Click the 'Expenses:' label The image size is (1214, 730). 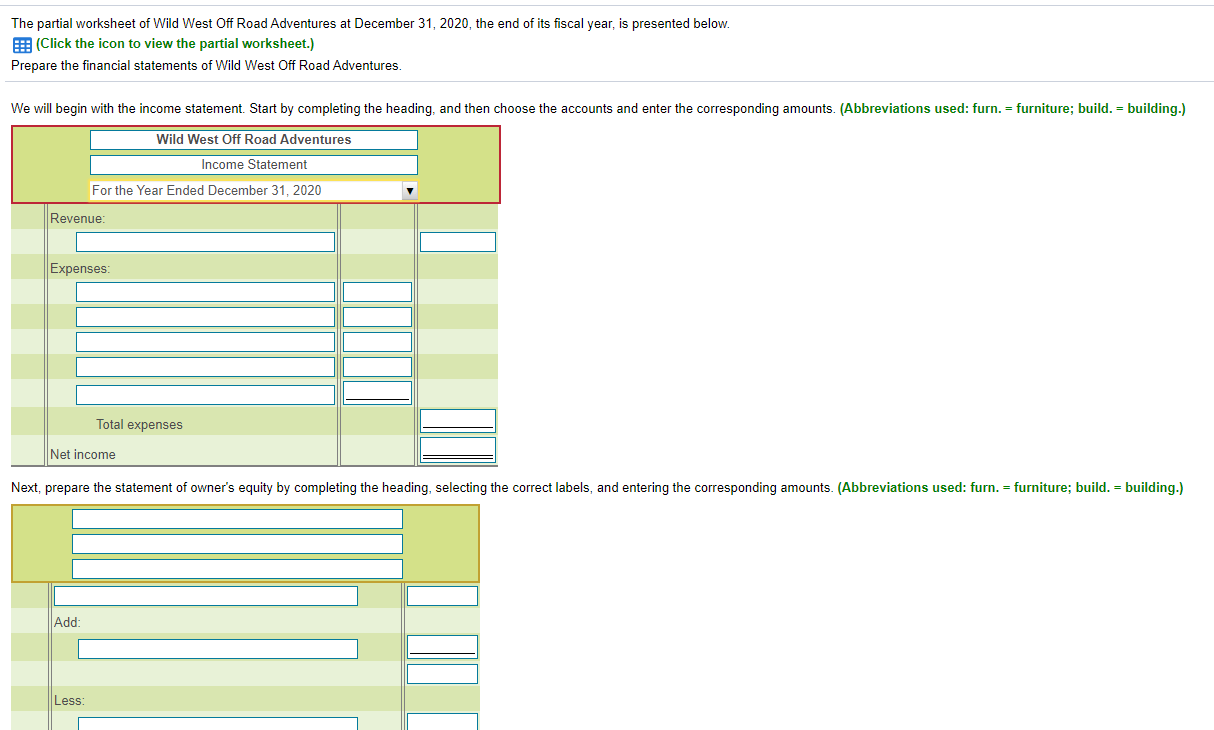click(80, 269)
